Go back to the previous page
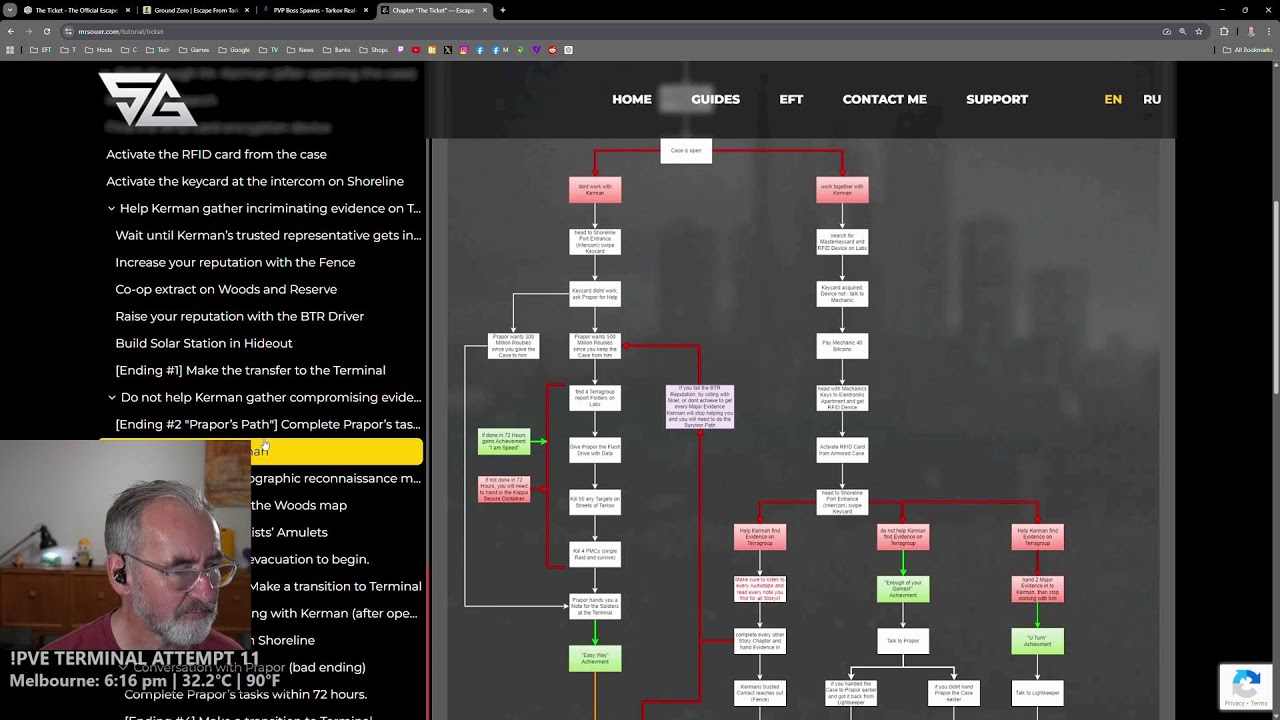The image size is (1280, 720). pos(11,31)
